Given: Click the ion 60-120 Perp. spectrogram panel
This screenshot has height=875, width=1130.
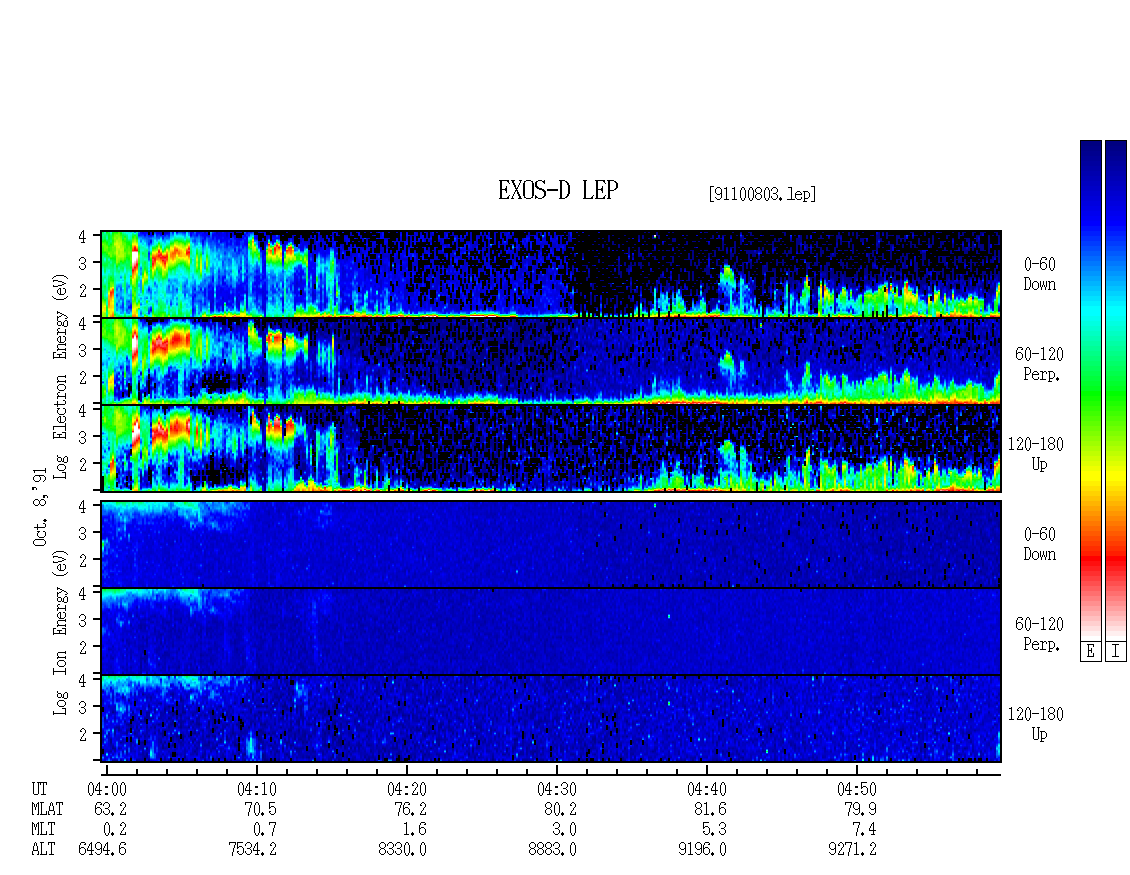Looking at the screenshot, I should point(551,631).
